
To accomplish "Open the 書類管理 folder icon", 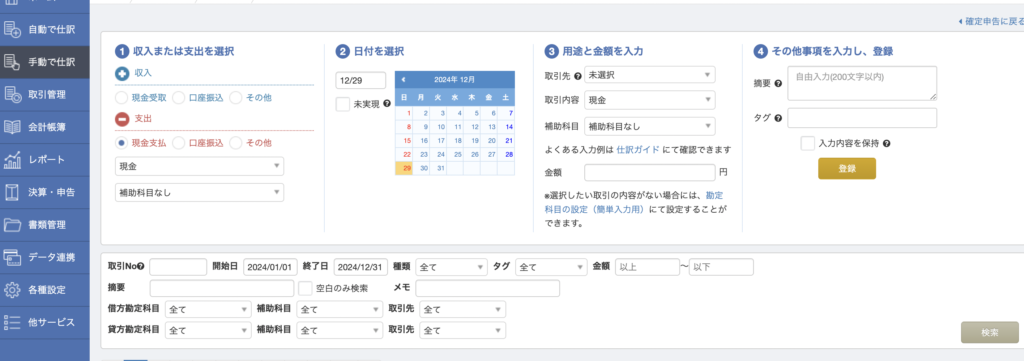I will (x=12, y=225).
